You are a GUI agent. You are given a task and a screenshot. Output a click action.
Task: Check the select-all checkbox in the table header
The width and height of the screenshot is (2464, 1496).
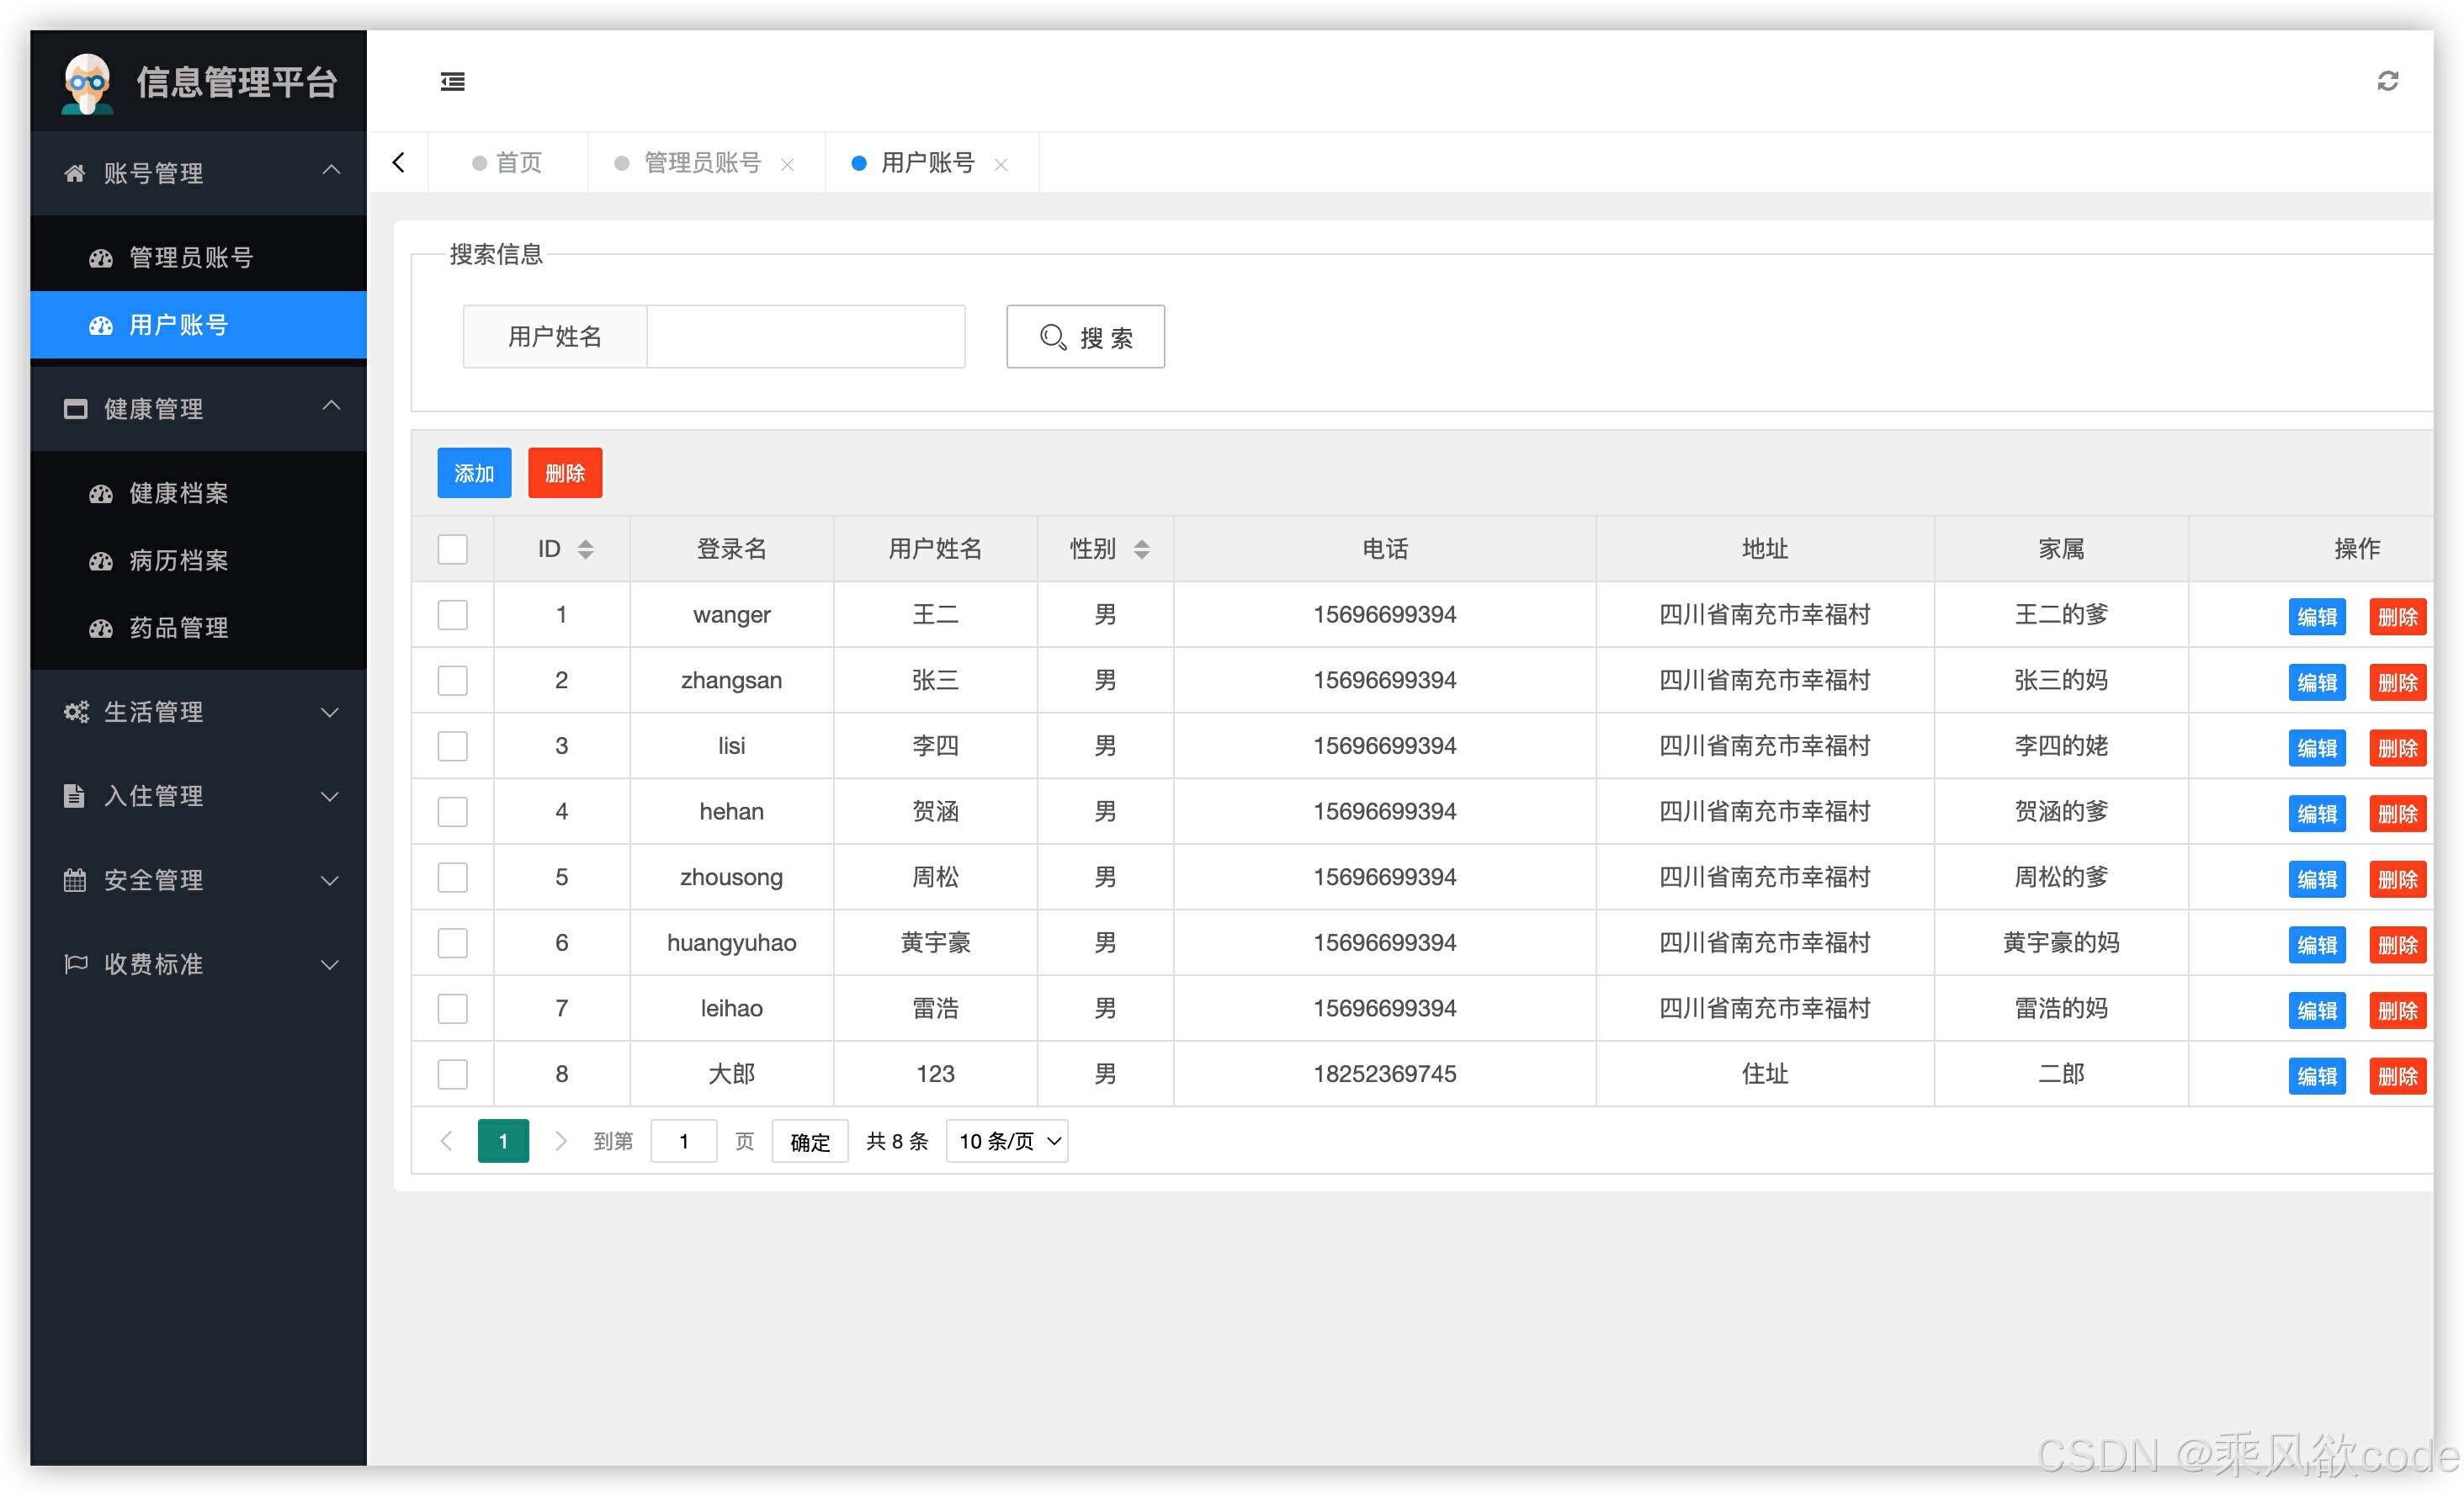[452, 548]
